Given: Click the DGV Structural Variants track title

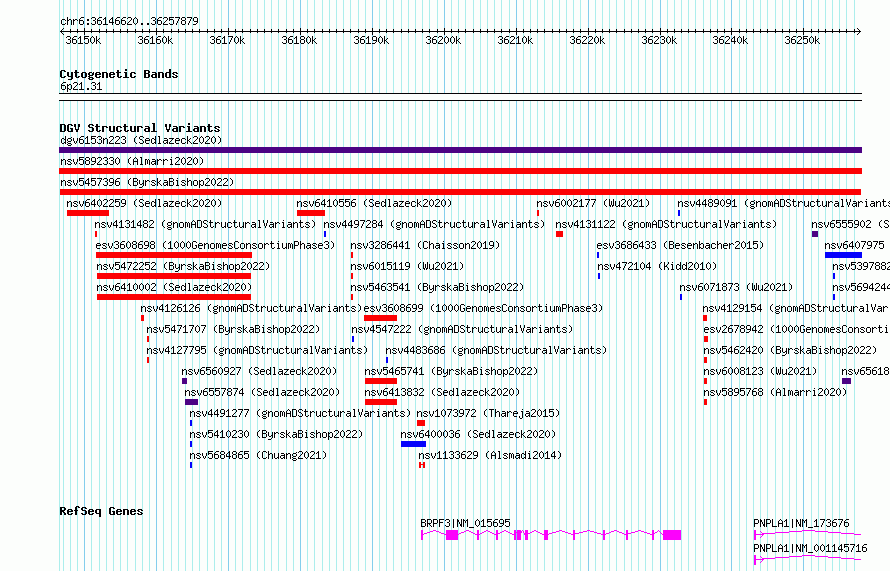Looking at the screenshot, I should 140,128.
